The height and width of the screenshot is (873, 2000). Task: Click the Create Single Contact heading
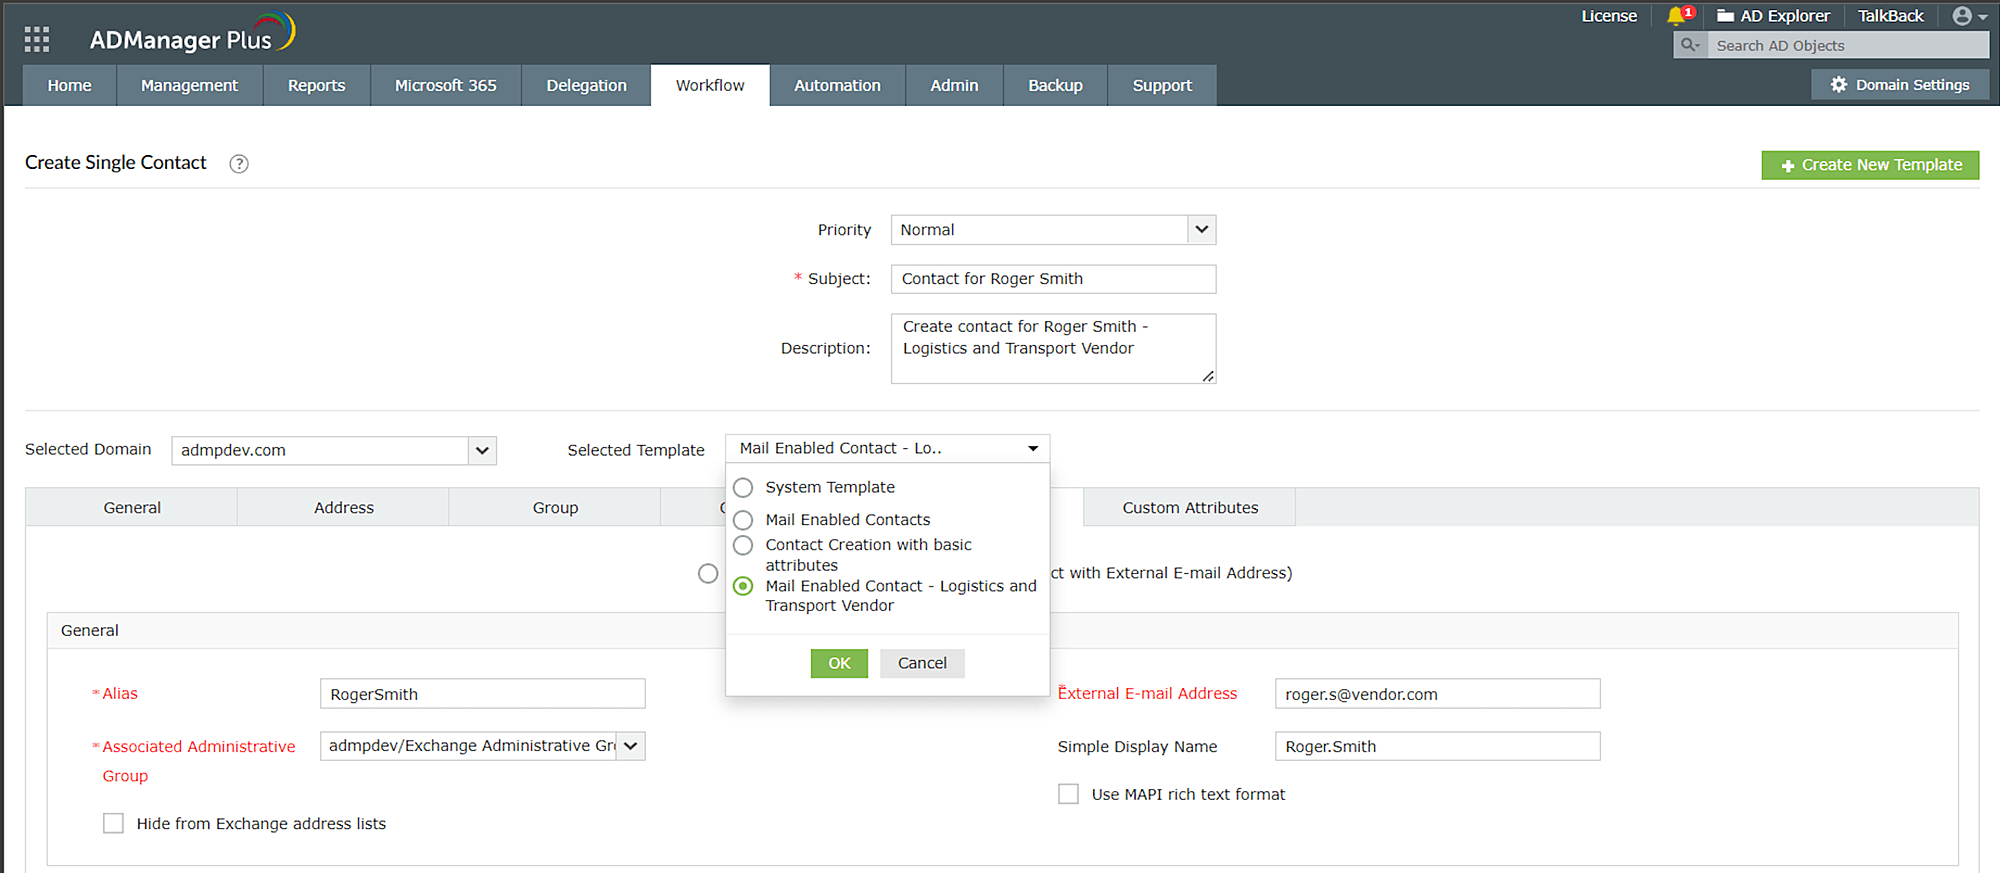116,163
